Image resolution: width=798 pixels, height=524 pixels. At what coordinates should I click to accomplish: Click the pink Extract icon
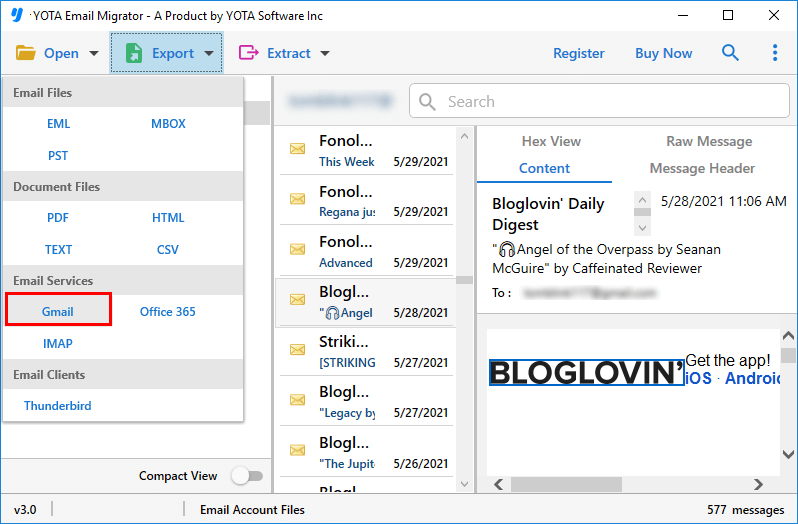[248, 52]
